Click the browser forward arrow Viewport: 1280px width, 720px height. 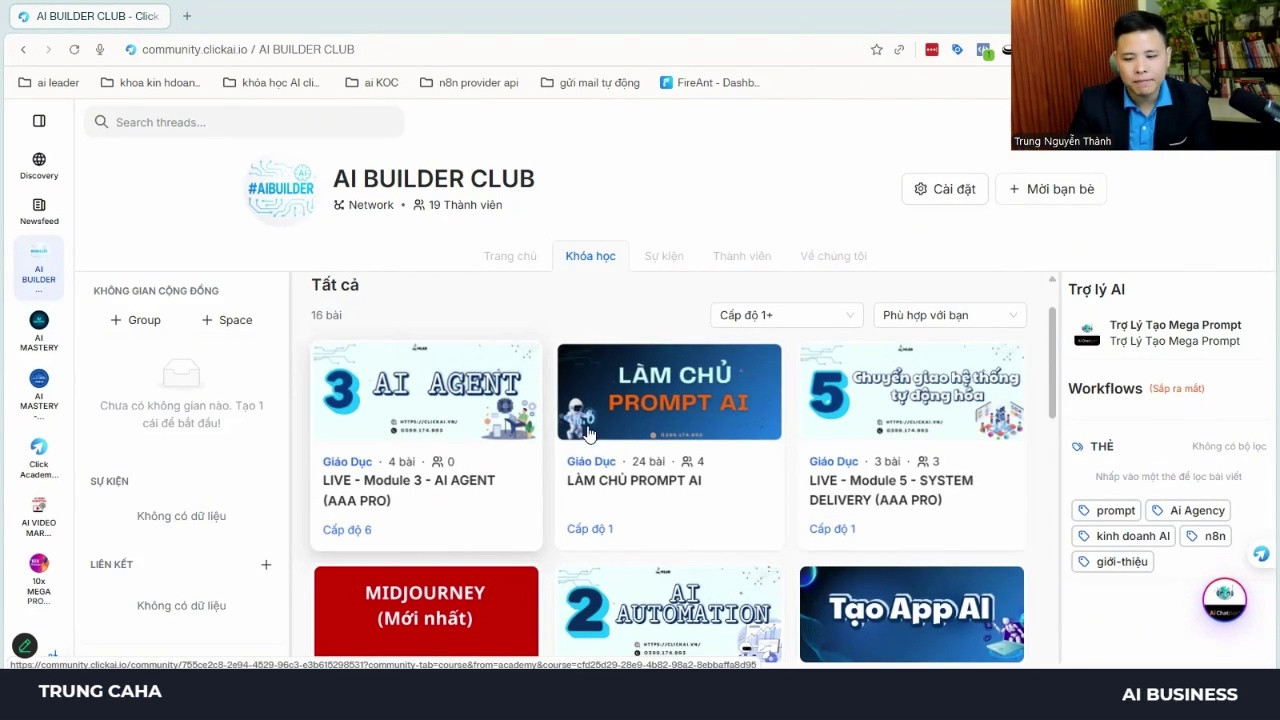click(x=48, y=49)
